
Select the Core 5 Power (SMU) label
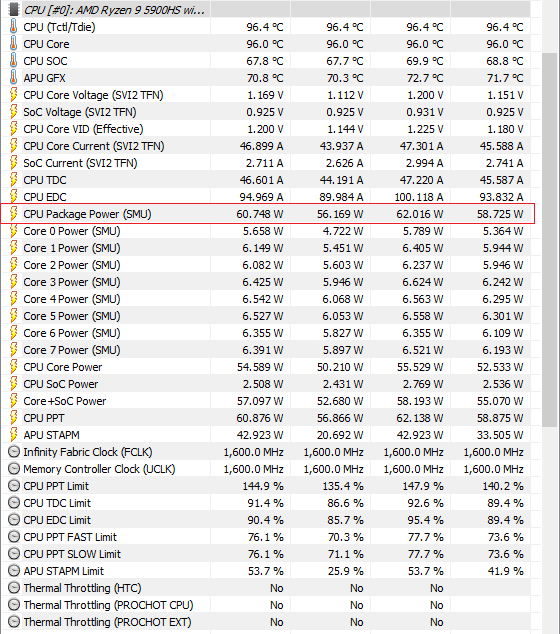tap(72, 316)
